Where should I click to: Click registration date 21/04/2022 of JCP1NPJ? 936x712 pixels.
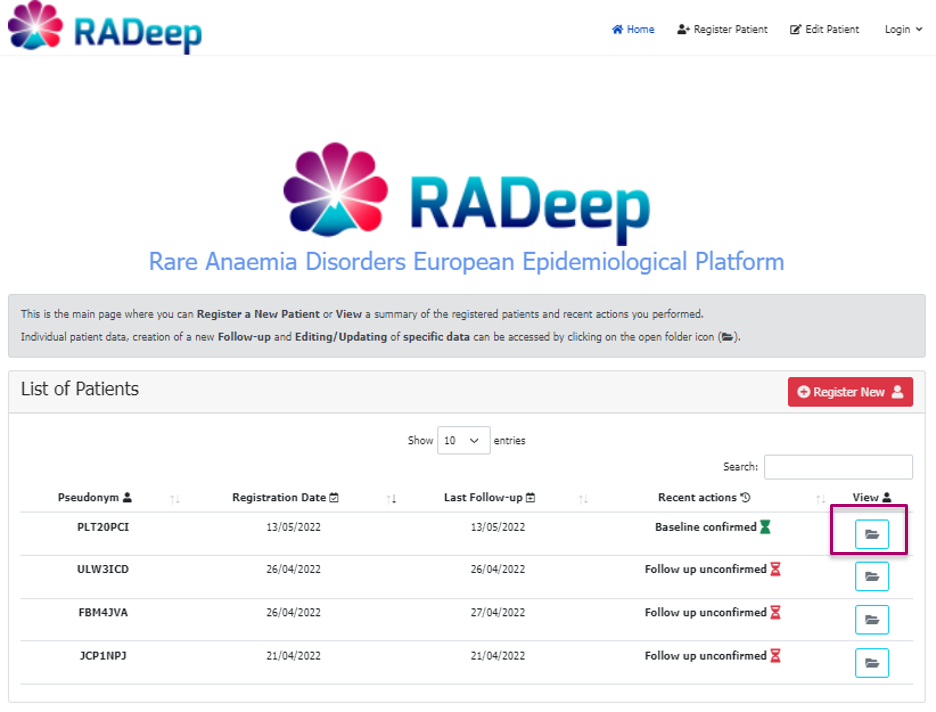(293, 655)
